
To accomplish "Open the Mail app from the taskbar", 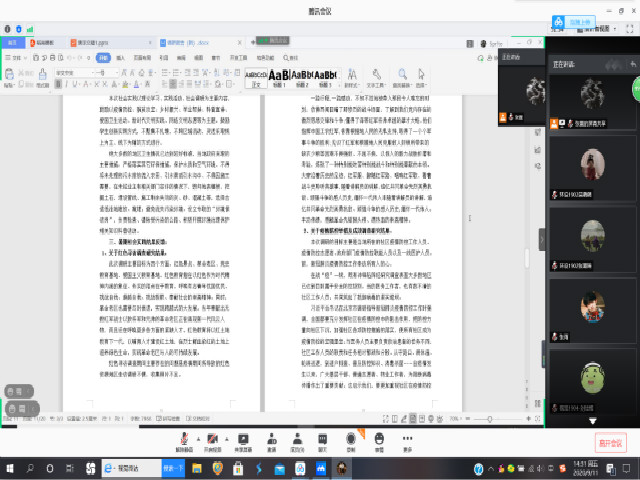I will [280, 469].
